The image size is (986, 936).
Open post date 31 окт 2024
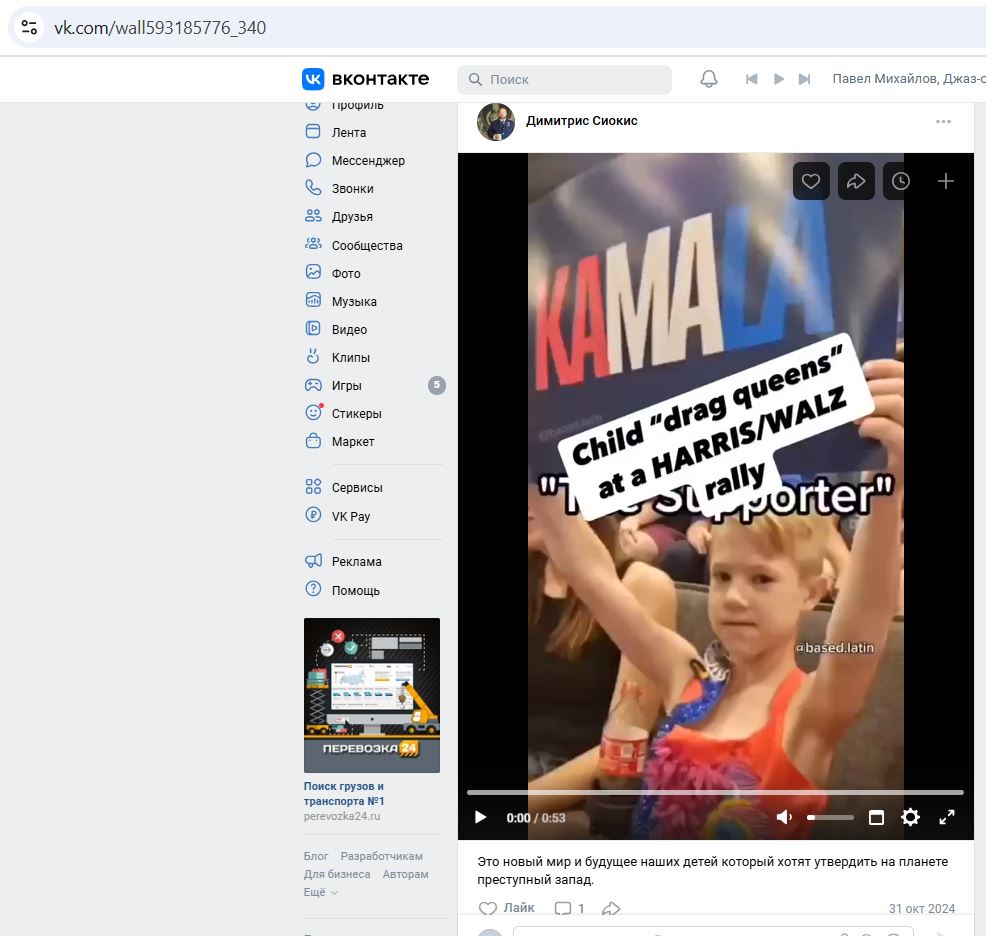(x=921, y=908)
